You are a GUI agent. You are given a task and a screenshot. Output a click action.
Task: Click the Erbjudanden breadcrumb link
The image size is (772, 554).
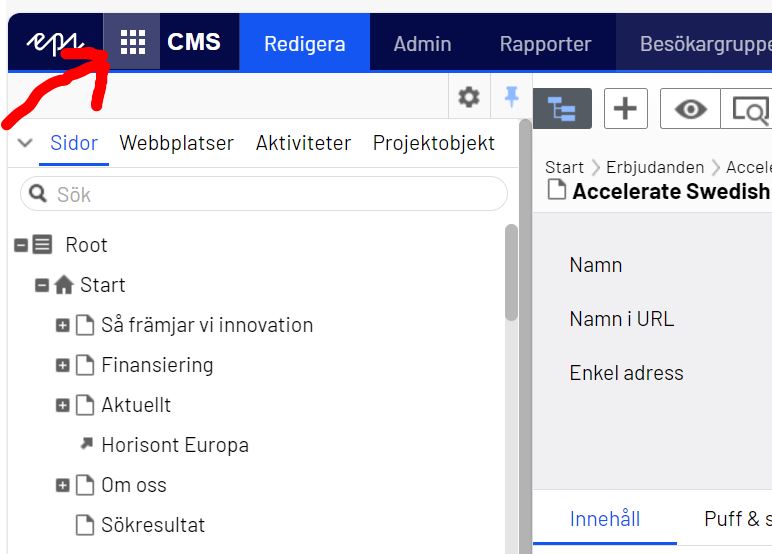coord(654,167)
